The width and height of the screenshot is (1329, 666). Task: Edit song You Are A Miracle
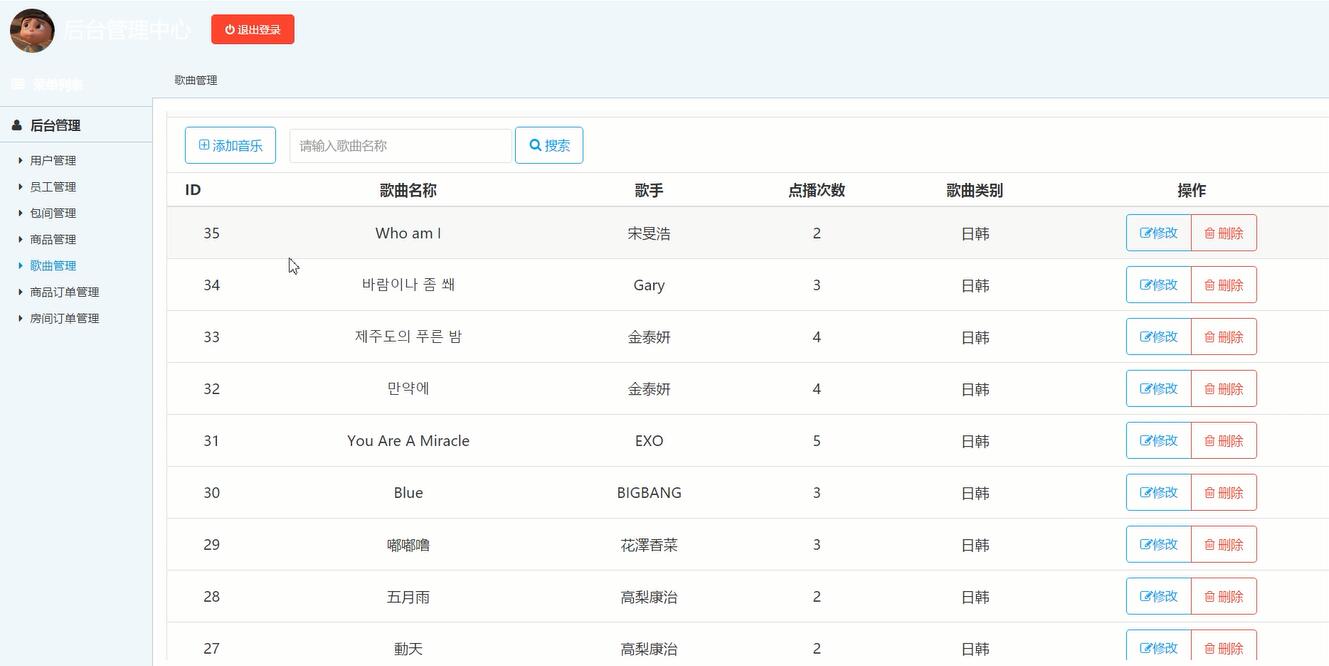click(1159, 441)
